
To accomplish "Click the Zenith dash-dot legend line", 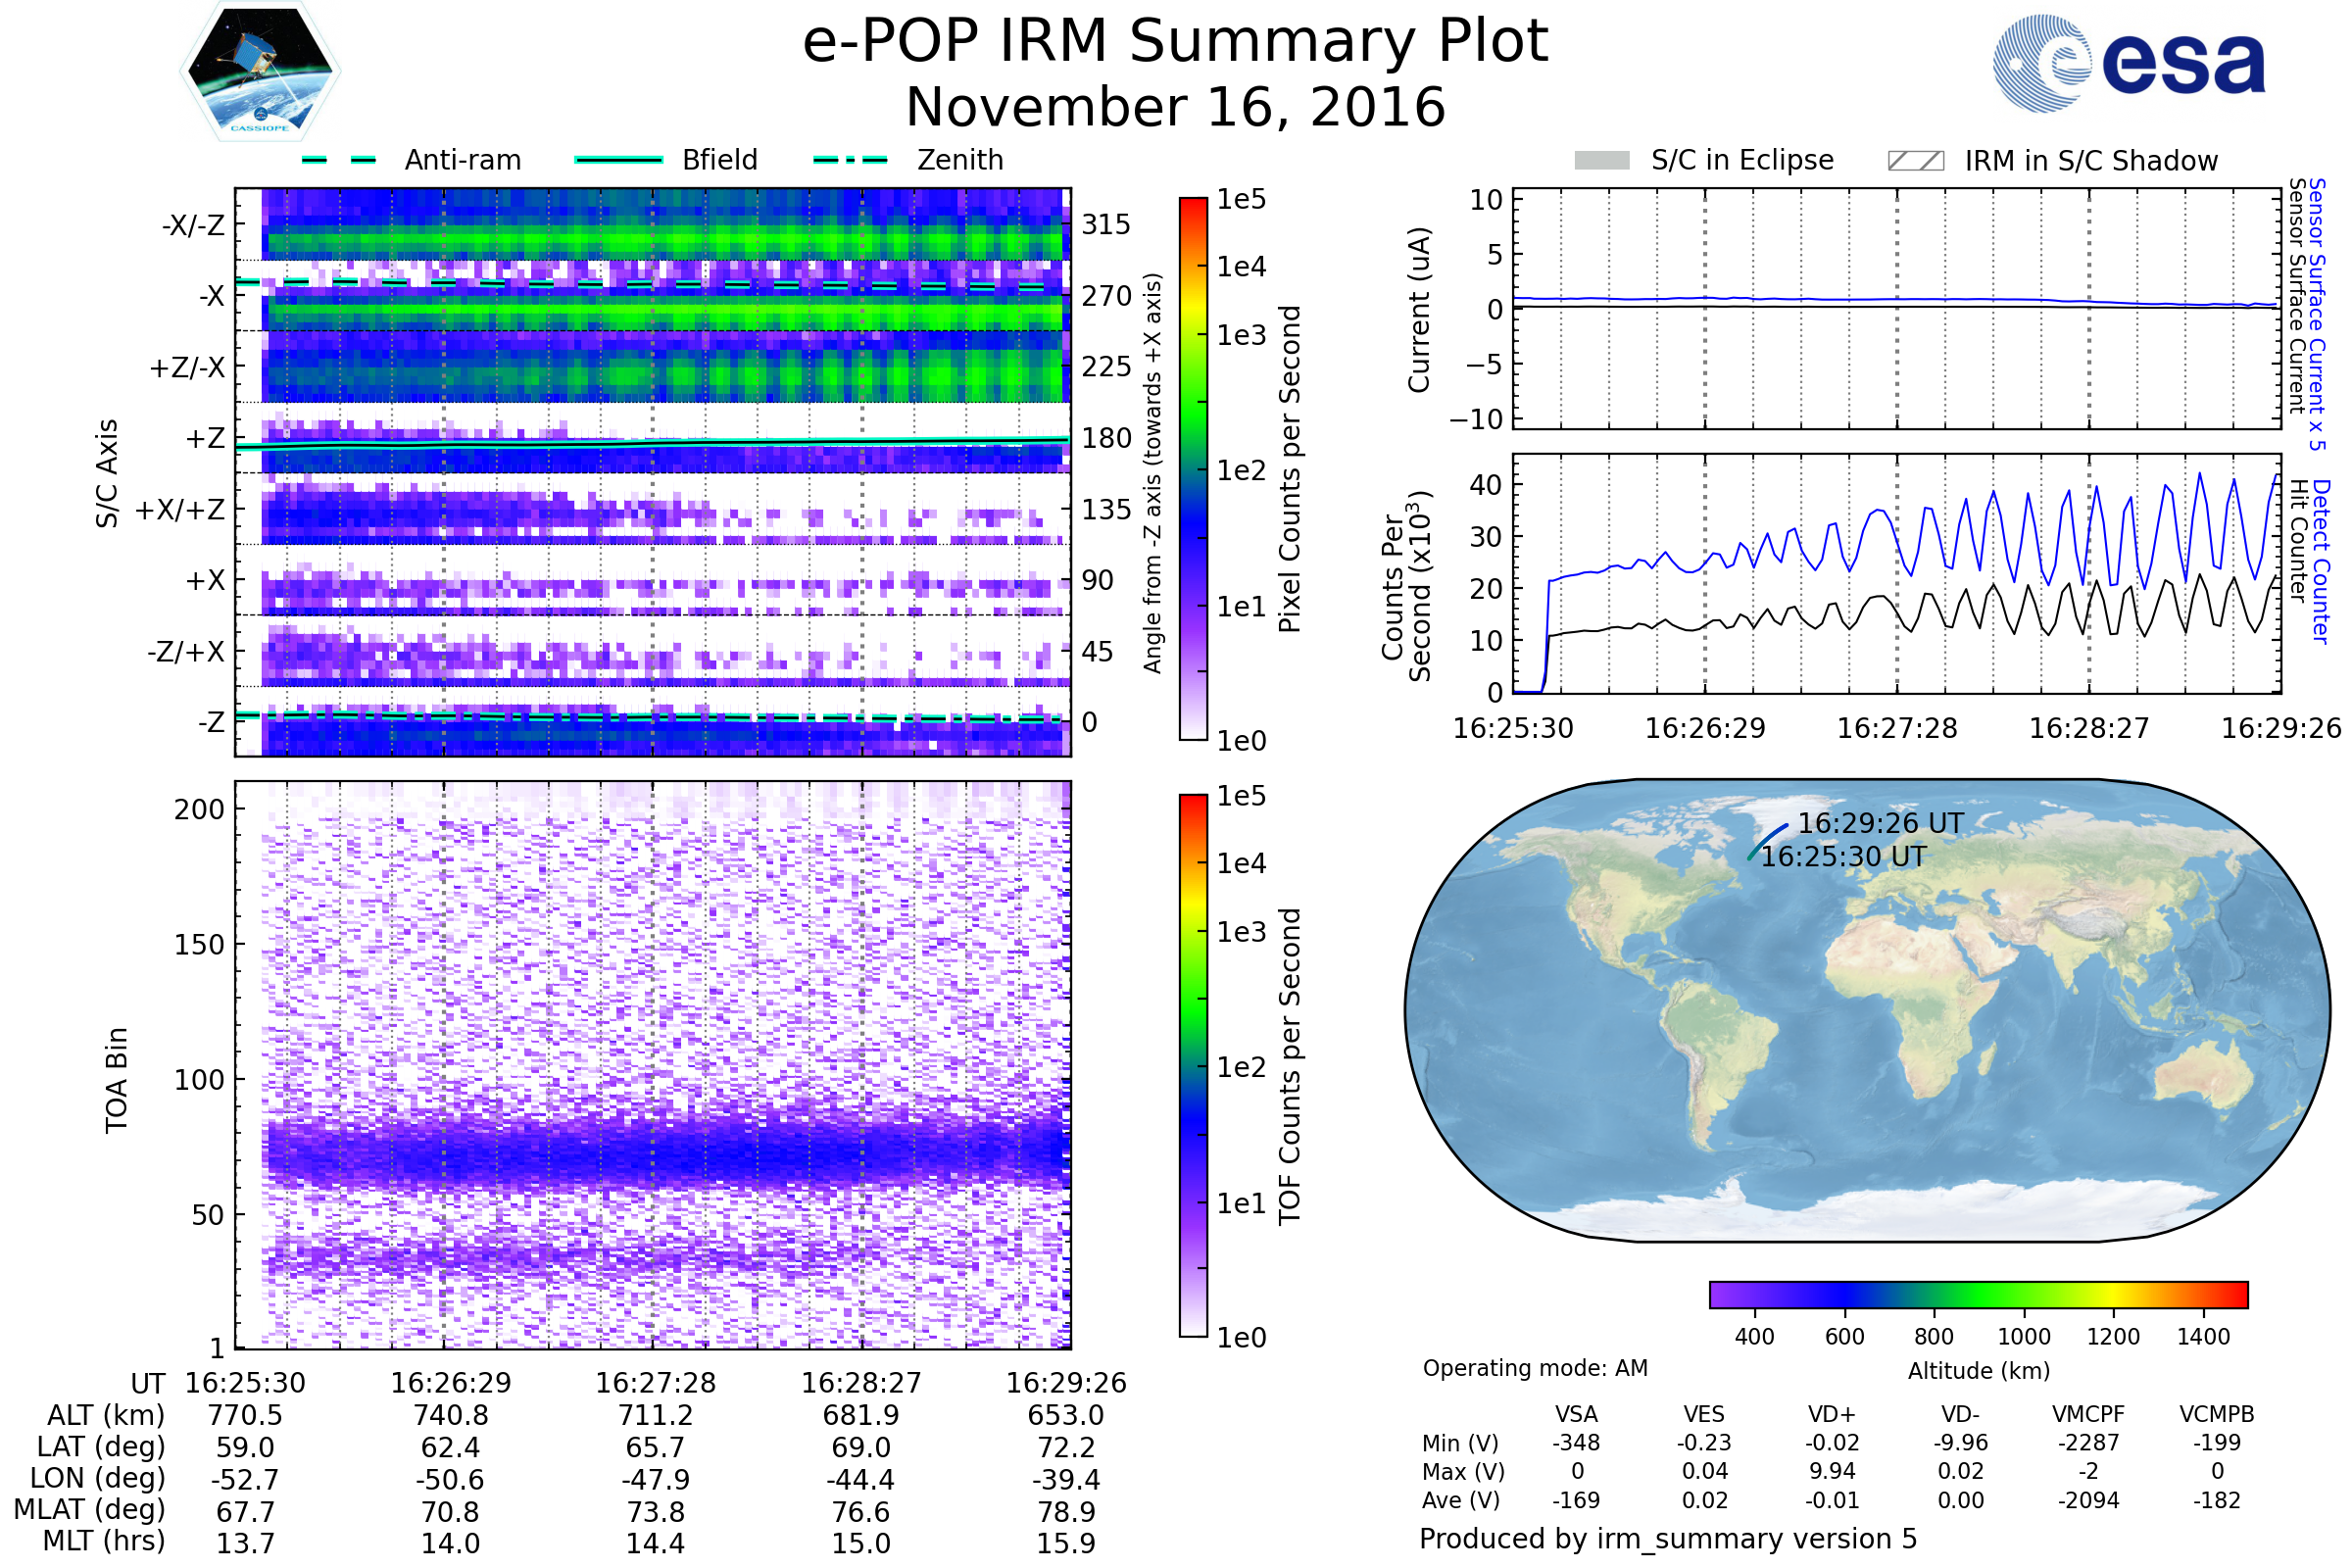I will 850,160.
